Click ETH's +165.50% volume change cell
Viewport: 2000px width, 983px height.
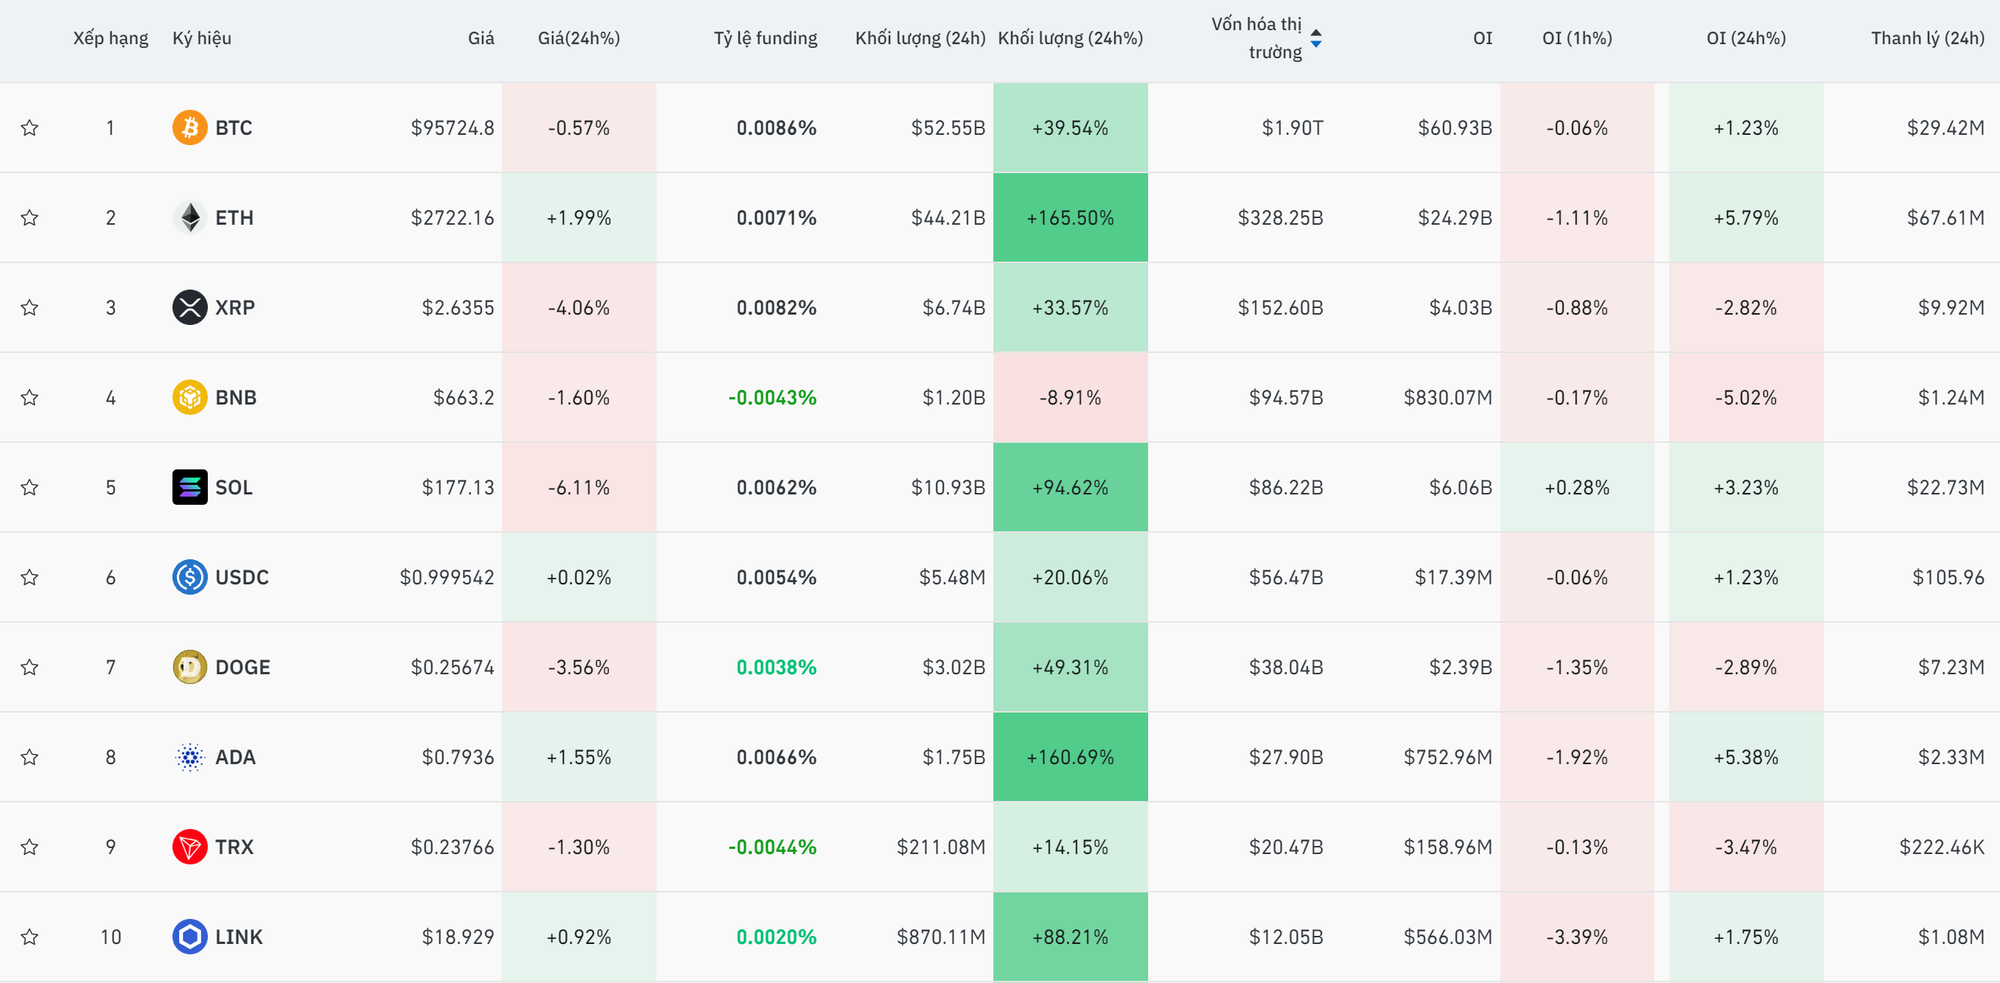[x=1070, y=218]
